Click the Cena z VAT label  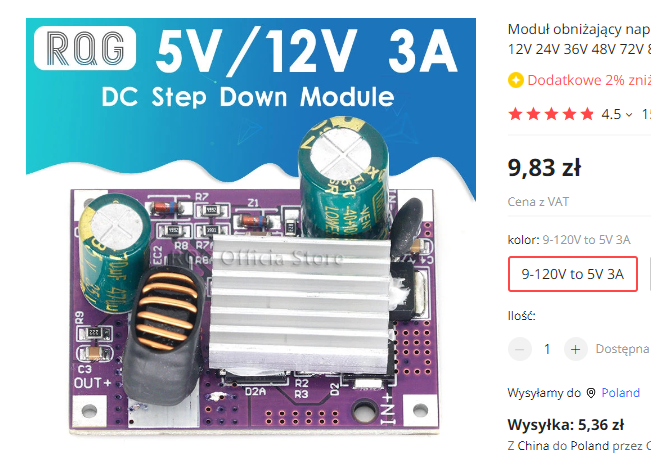[x=538, y=202]
